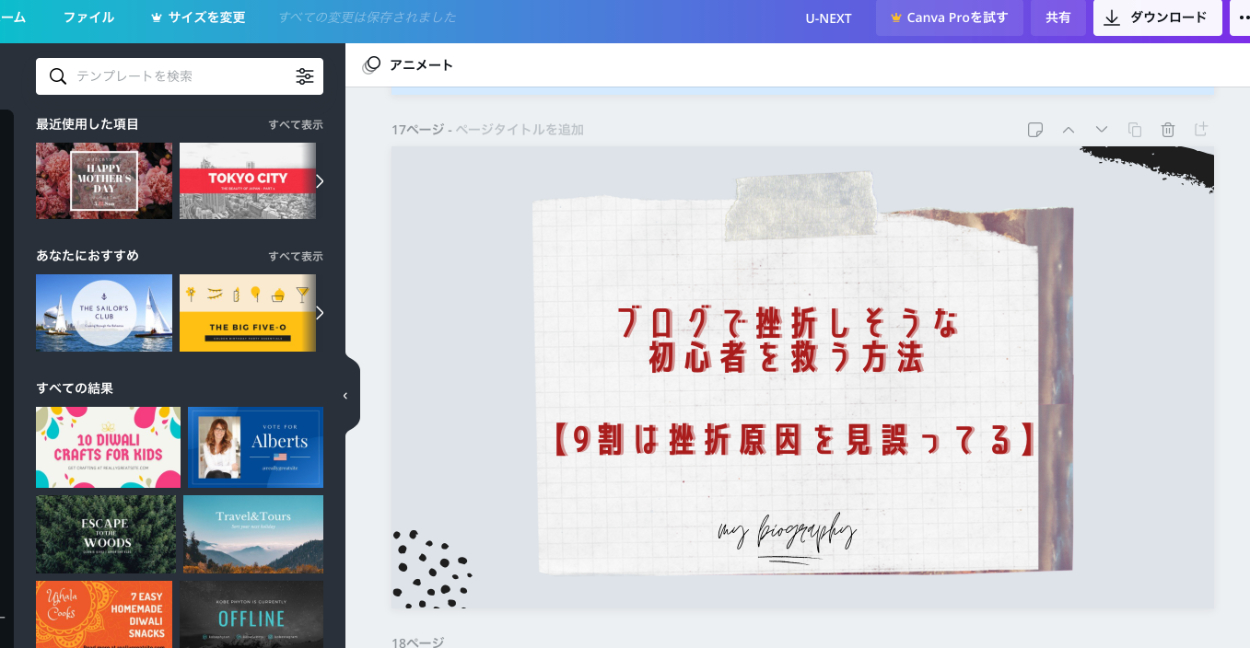The image size is (1250, 648).
Task: Show all recently used items link
Action: pos(295,125)
